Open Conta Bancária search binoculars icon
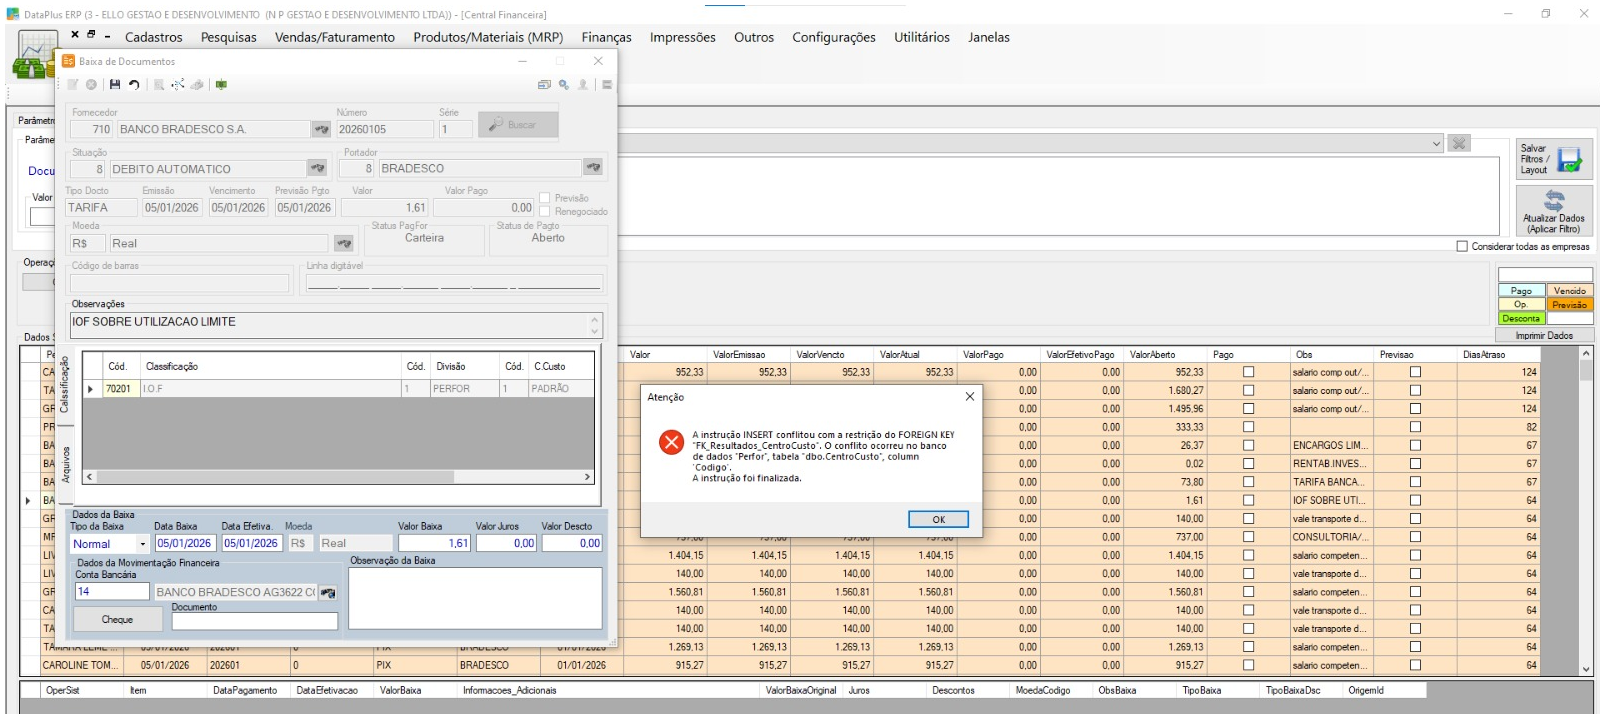Screen dimensions: 1600x714 pyautogui.click(x=328, y=592)
